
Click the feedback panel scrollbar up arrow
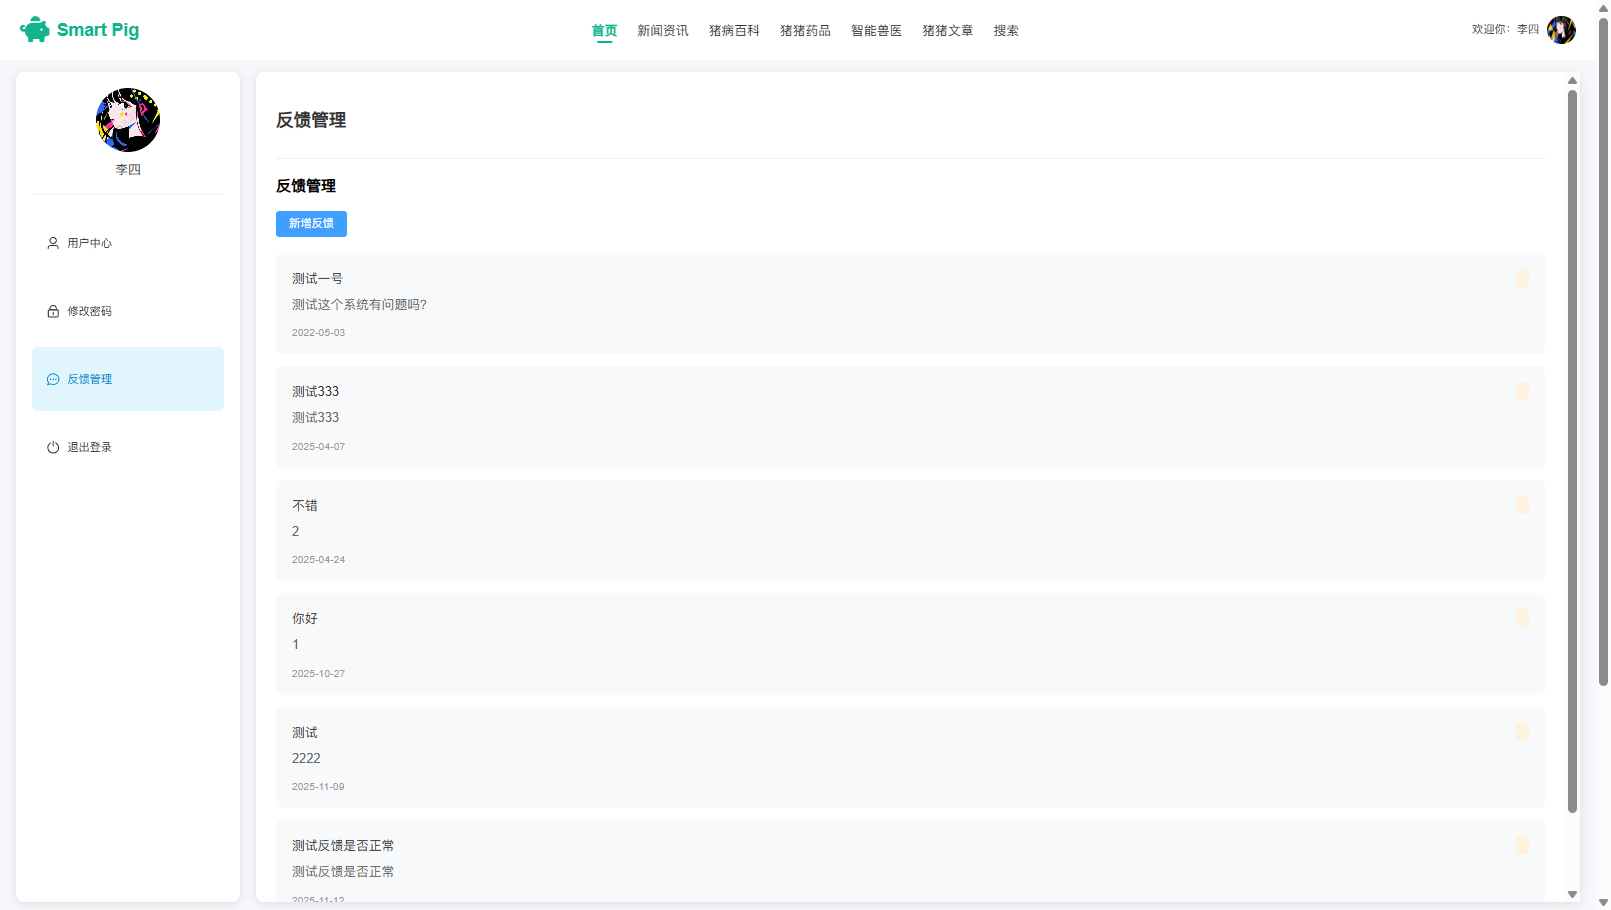(1572, 80)
